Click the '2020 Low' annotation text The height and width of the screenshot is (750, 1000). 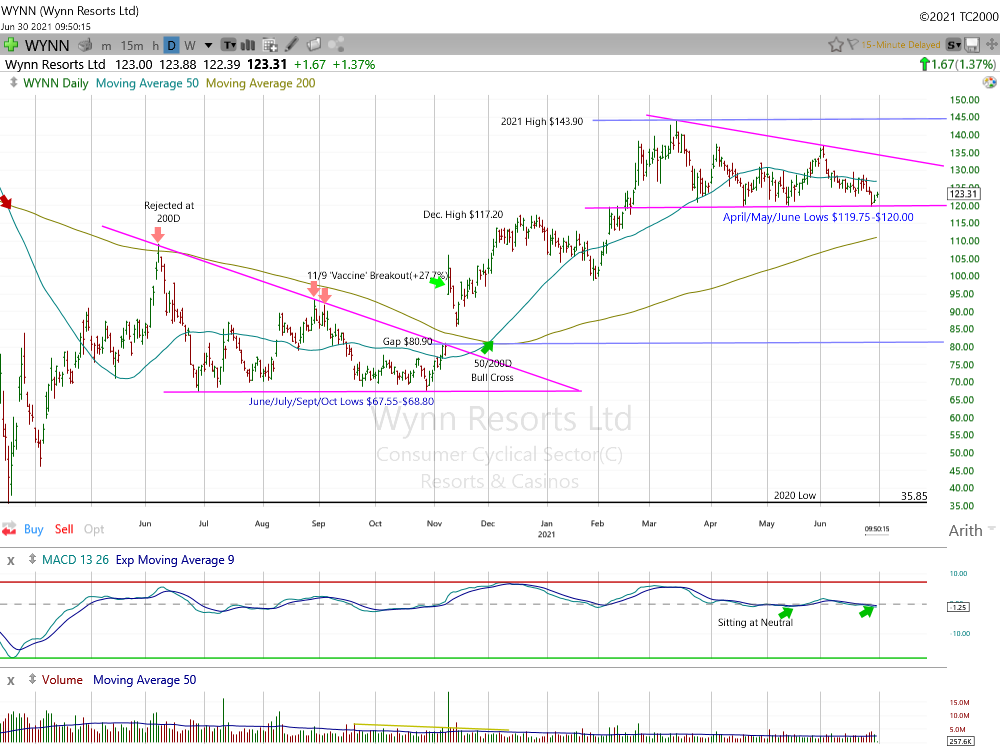click(x=795, y=496)
